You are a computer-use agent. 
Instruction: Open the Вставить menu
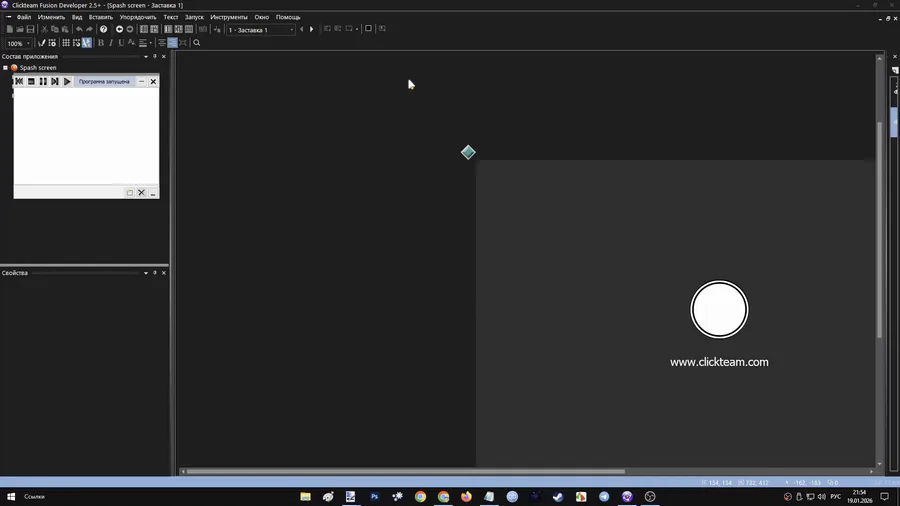[x=101, y=17]
